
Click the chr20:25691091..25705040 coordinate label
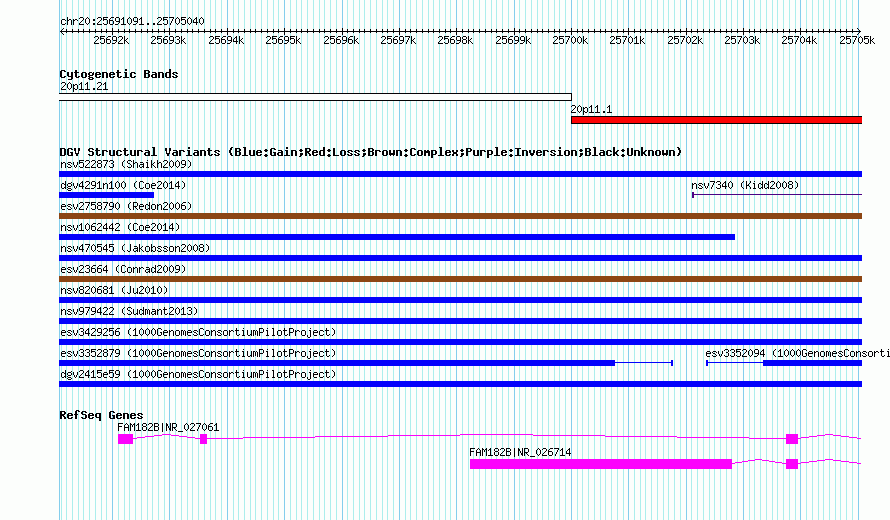click(132, 22)
